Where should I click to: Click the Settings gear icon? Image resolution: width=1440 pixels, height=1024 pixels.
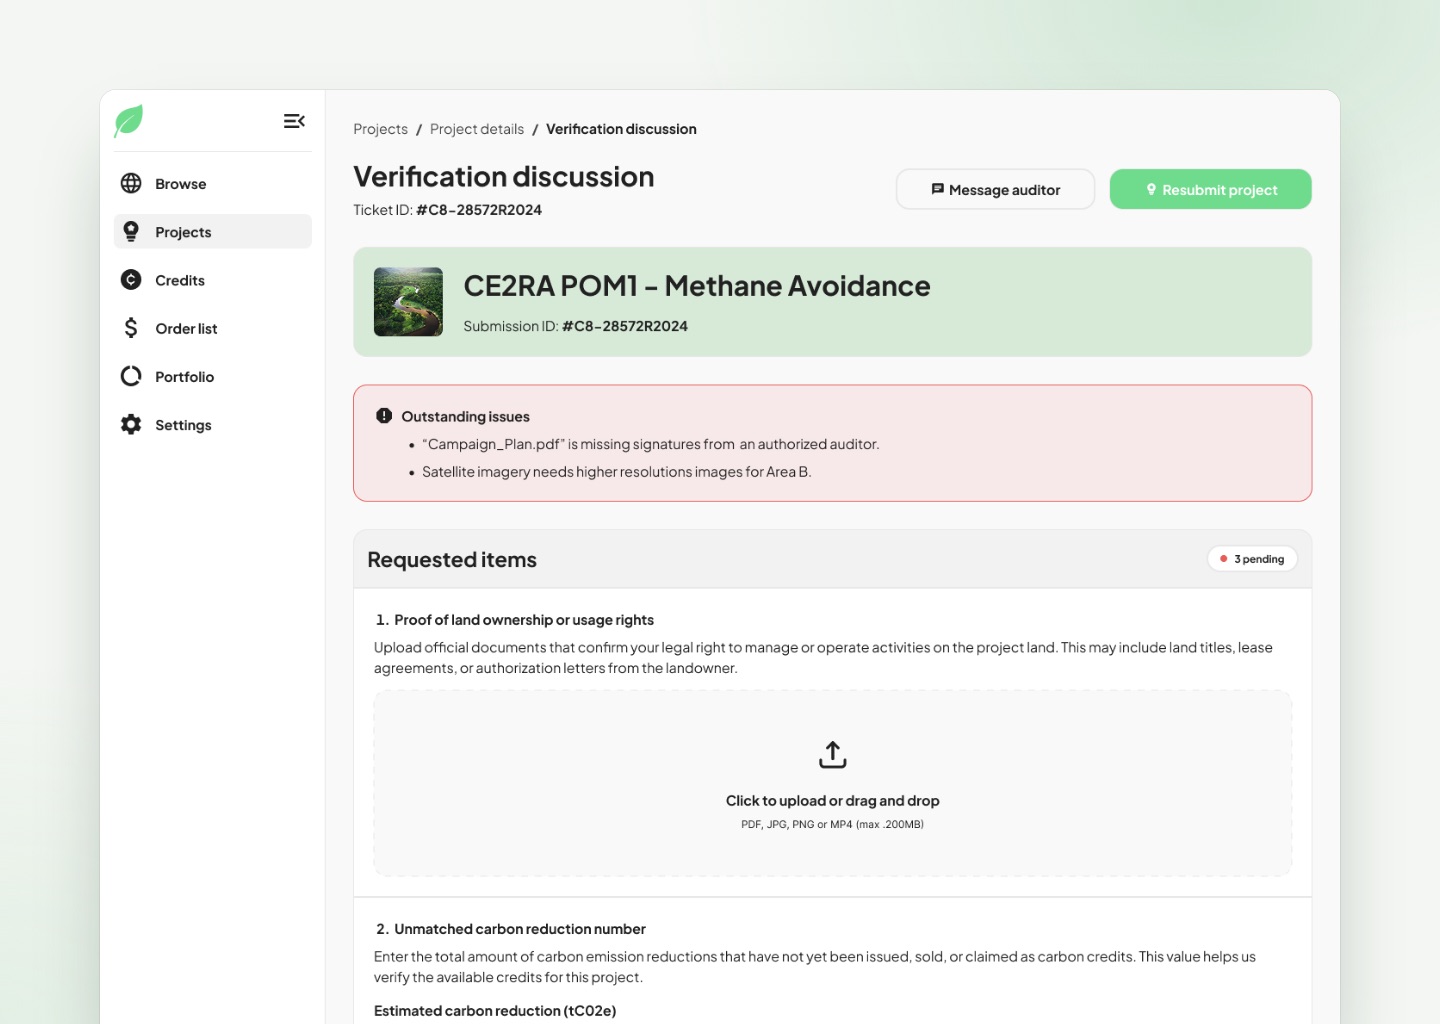pyautogui.click(x=131, y=424)
